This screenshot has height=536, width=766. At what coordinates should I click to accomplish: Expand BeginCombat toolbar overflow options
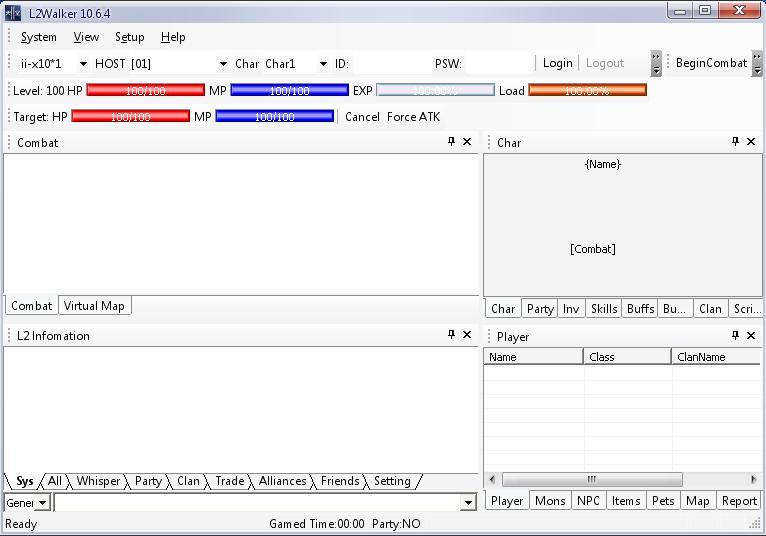[x=757, y=64]
